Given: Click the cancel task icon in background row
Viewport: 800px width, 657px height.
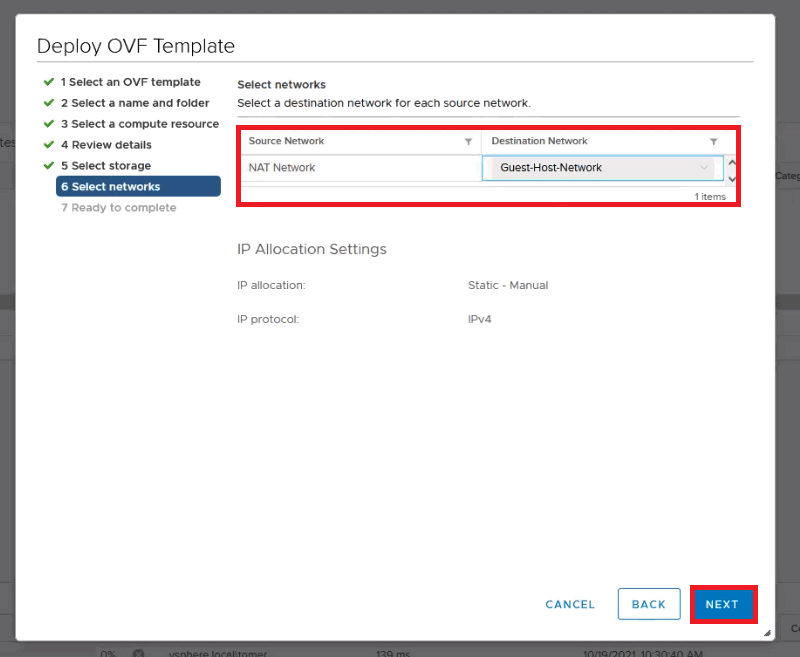Looking at the screenshot, I should 138,653.
